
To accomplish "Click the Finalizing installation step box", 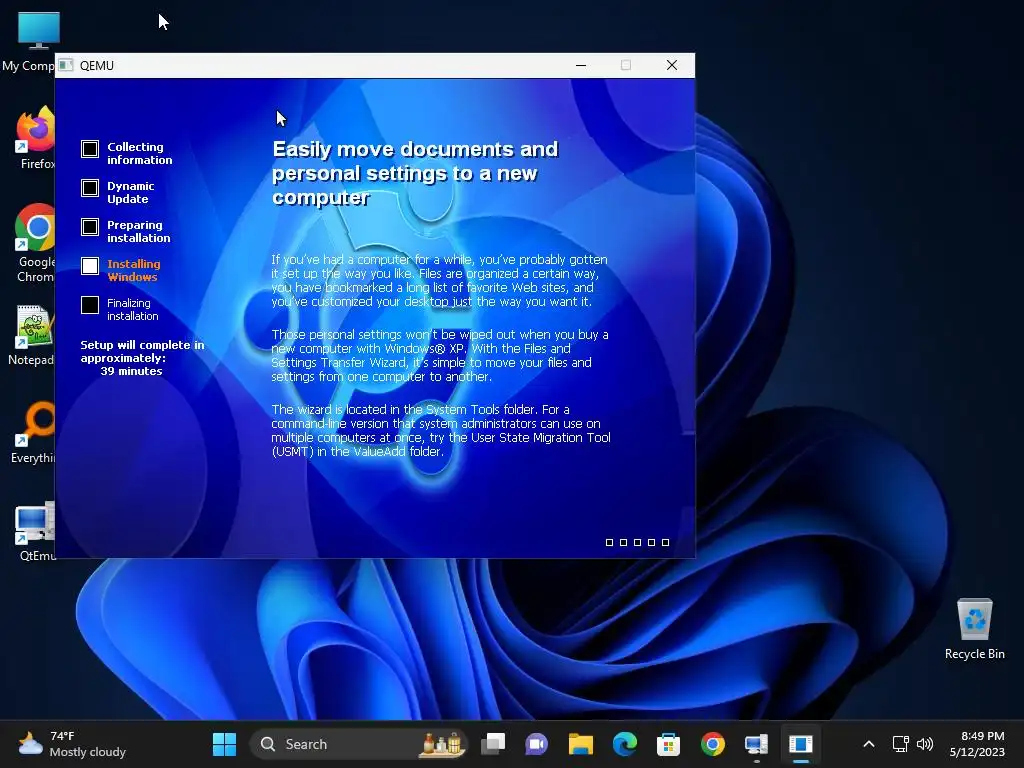I will [90, 305].
